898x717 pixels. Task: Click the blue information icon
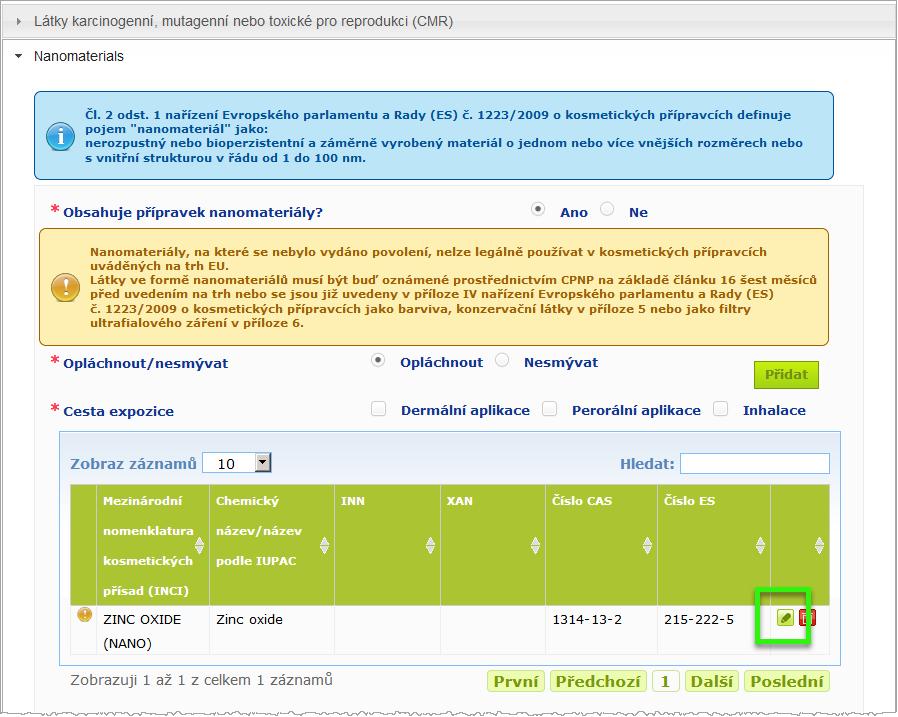coord(60,137)
